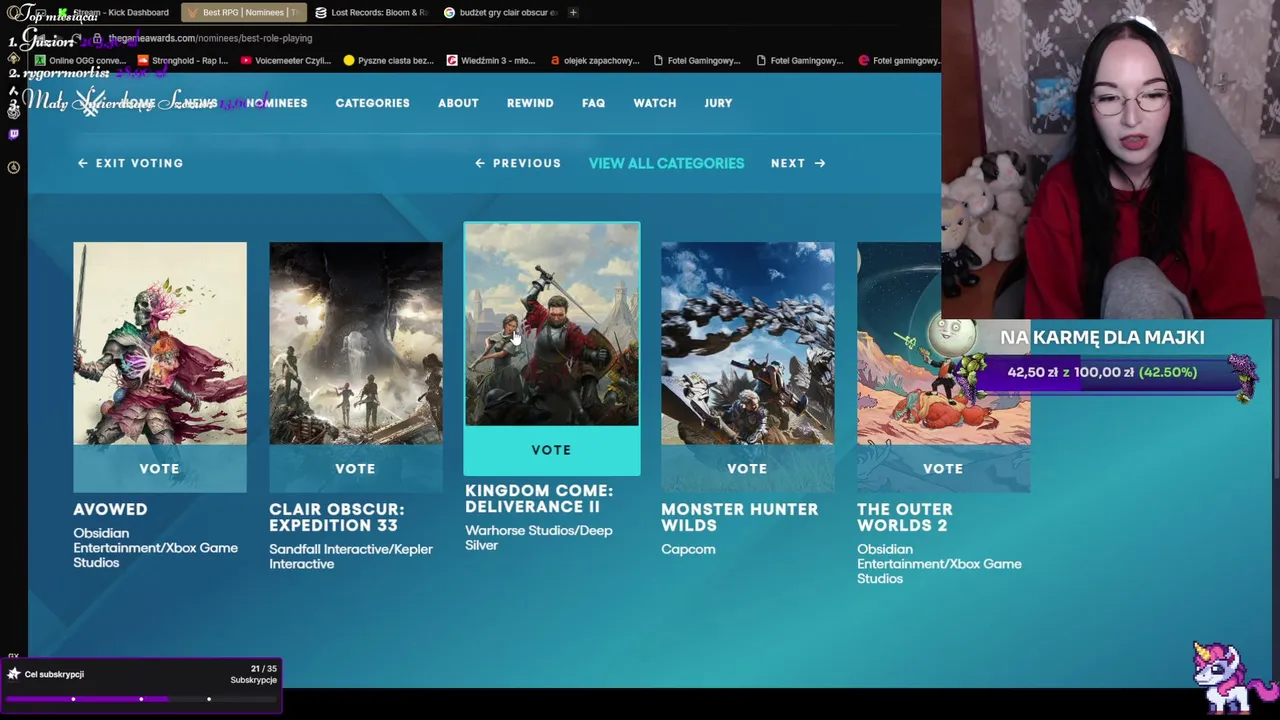The height and width of the screenshot is (720, 1280).
Task: Open the Voicemeeter YouTube bookmark
Action: tap(286, 60)
